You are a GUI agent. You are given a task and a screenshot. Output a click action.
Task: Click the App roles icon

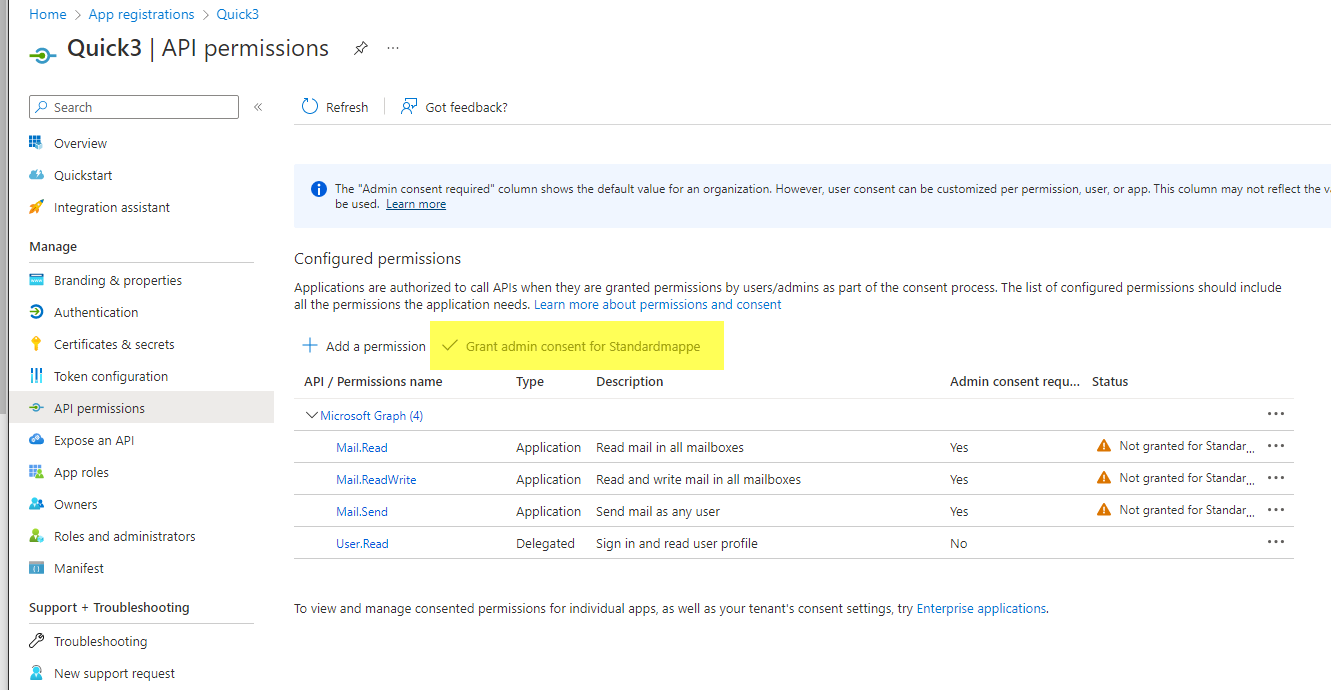pyautogui.click(x=36, y=472)
